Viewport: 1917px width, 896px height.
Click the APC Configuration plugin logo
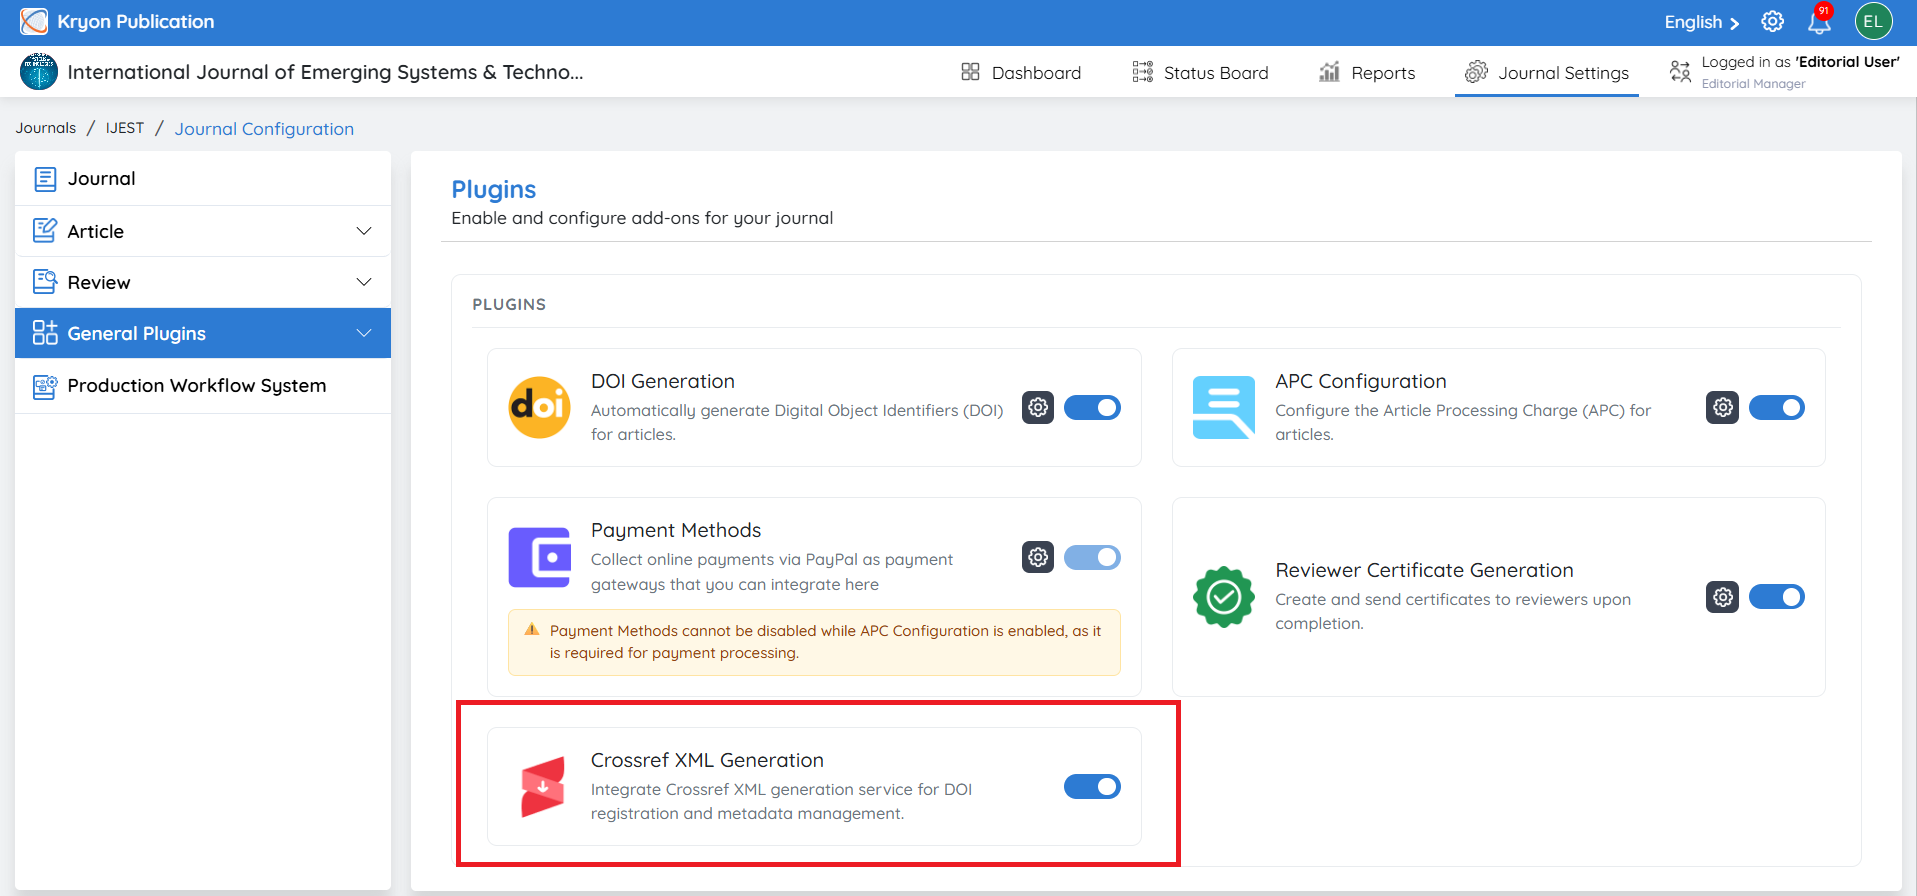[x=1224, y=407]
